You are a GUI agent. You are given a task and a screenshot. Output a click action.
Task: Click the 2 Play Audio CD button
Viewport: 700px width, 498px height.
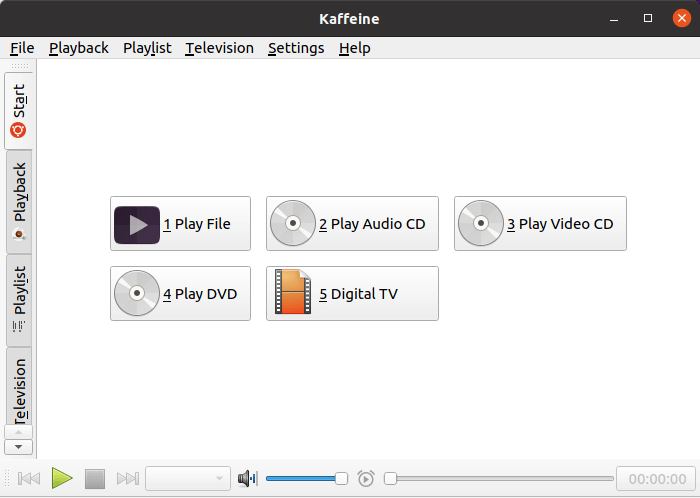pos(352,224)
